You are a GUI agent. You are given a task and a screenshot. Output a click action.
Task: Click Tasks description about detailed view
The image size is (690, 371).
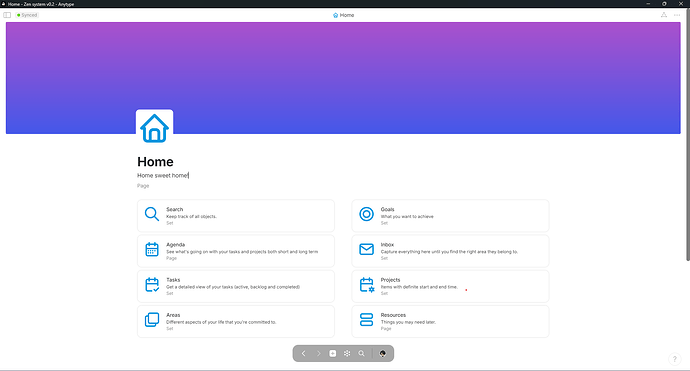[x=233, y=287]
